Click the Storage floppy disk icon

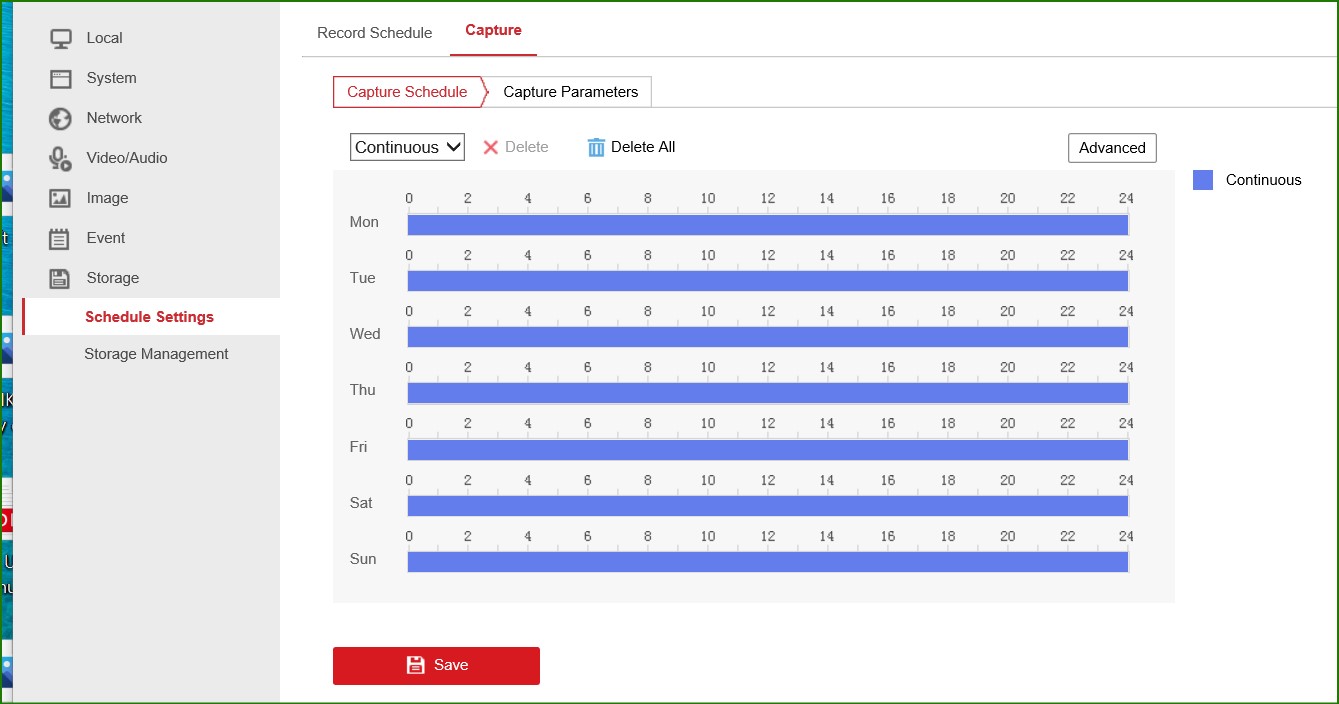(x=61, y=278)
